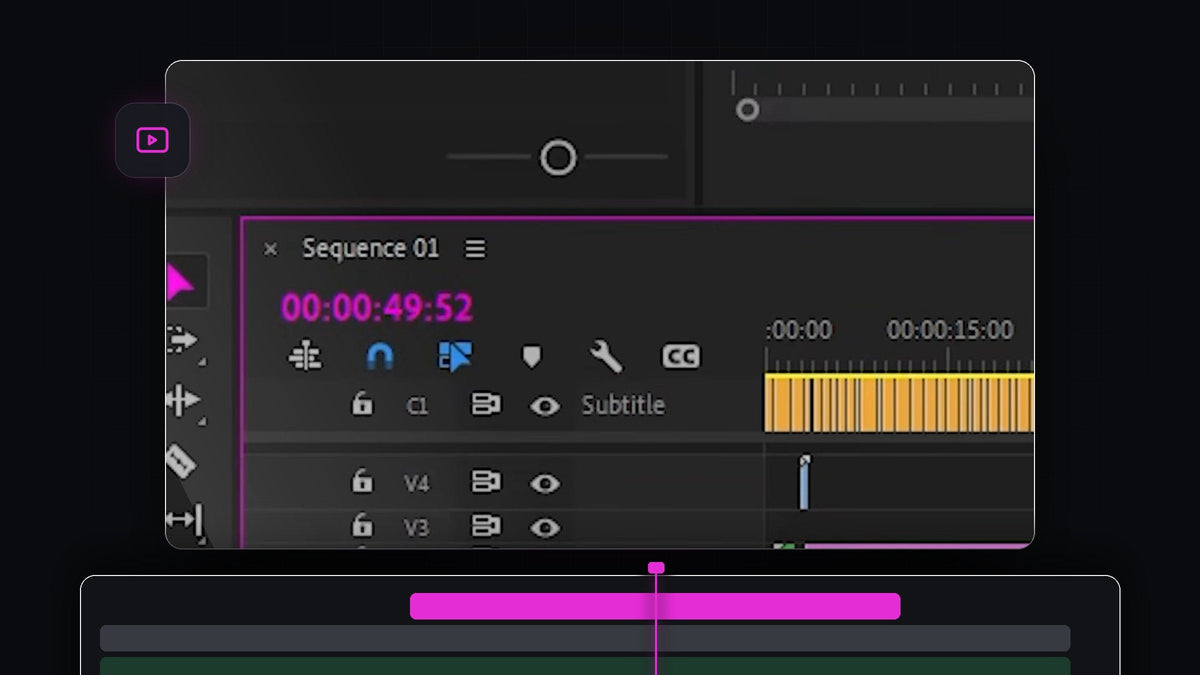
Task: Toggle sync lock on Subtitle track
Action: pos(485,405)
